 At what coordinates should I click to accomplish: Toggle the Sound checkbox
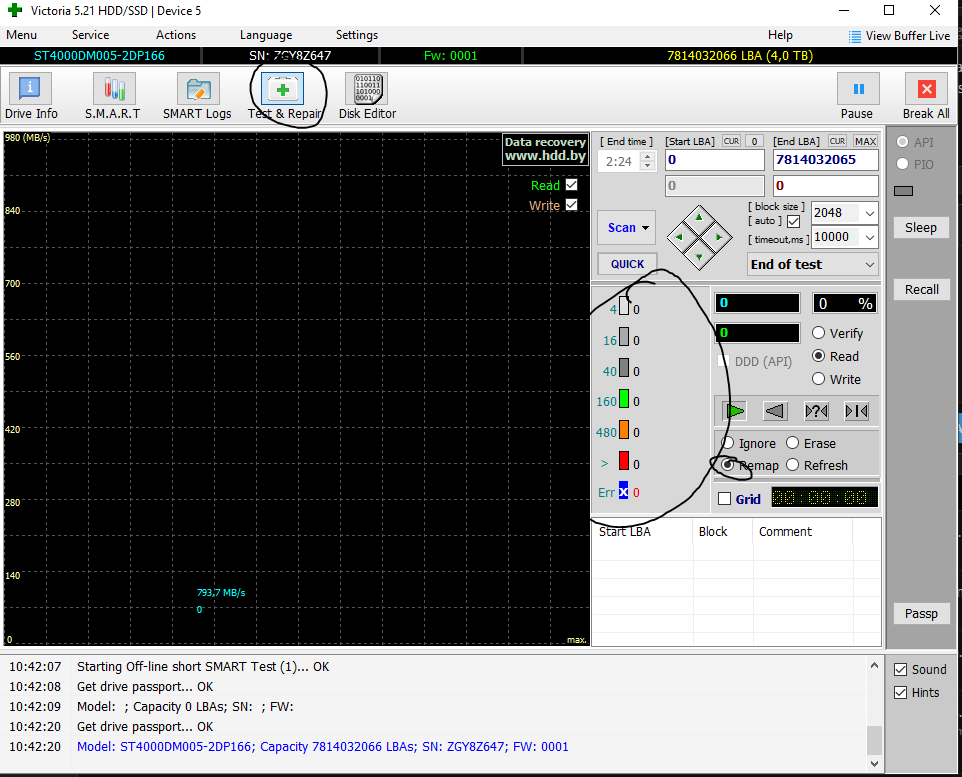click(x=900, y=670)
